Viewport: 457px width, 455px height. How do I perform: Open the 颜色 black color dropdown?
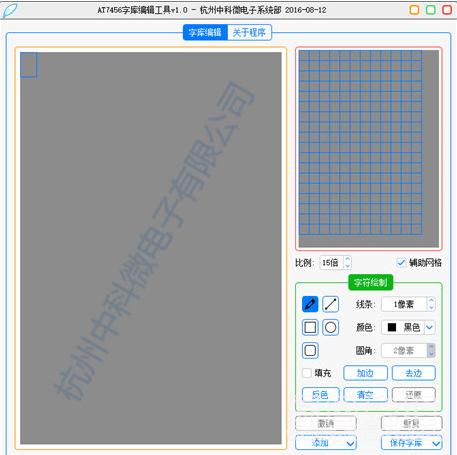pyautogui.click(x=429, y=327)
